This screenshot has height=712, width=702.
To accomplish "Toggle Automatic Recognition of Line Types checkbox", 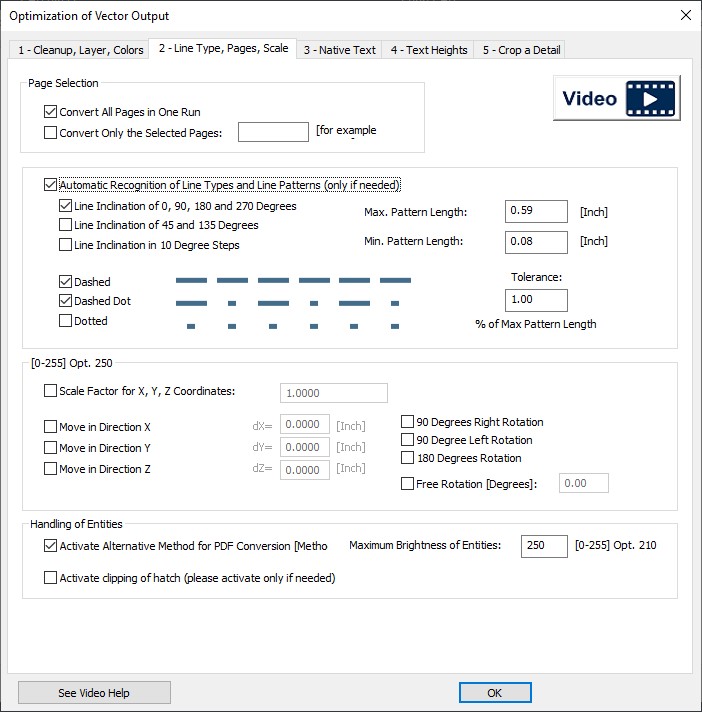I will 50,185.
